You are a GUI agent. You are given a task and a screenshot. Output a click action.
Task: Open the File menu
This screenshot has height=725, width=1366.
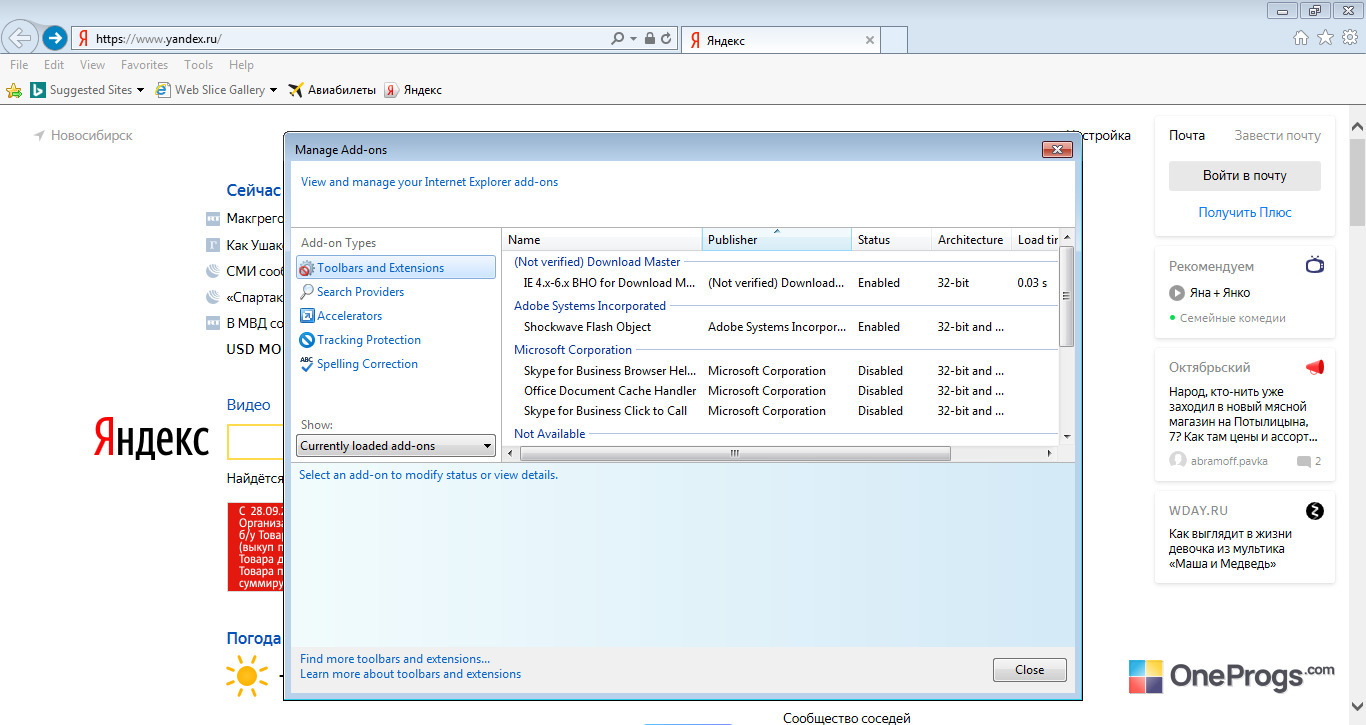point(19,65)
